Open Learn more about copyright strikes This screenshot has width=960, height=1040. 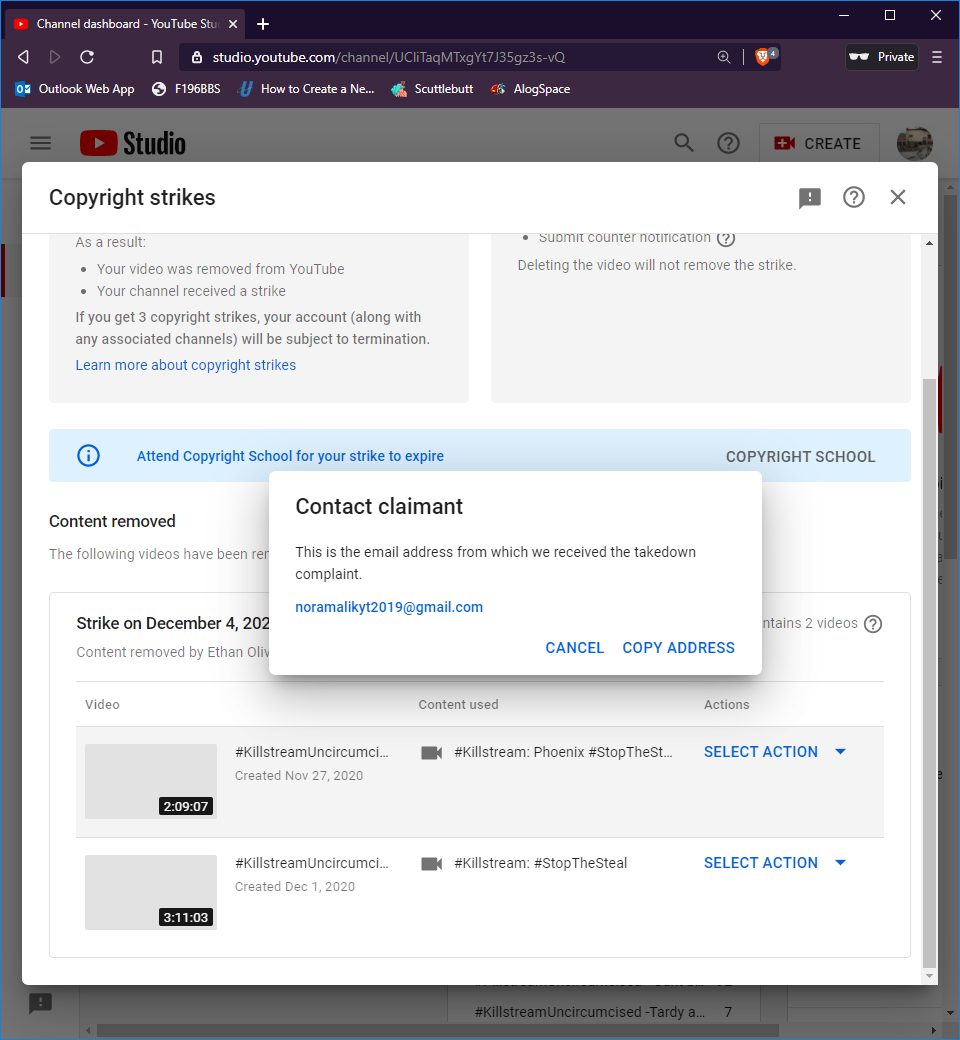tap(186, 365)
